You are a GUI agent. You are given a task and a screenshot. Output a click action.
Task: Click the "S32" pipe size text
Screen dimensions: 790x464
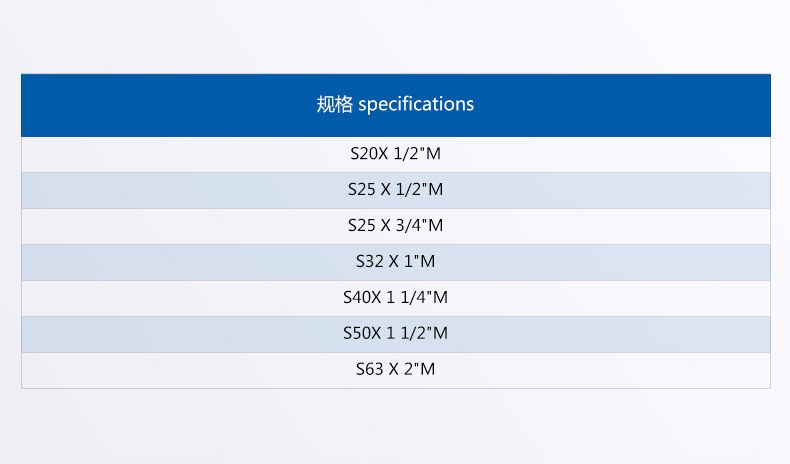tap(369, 262)
